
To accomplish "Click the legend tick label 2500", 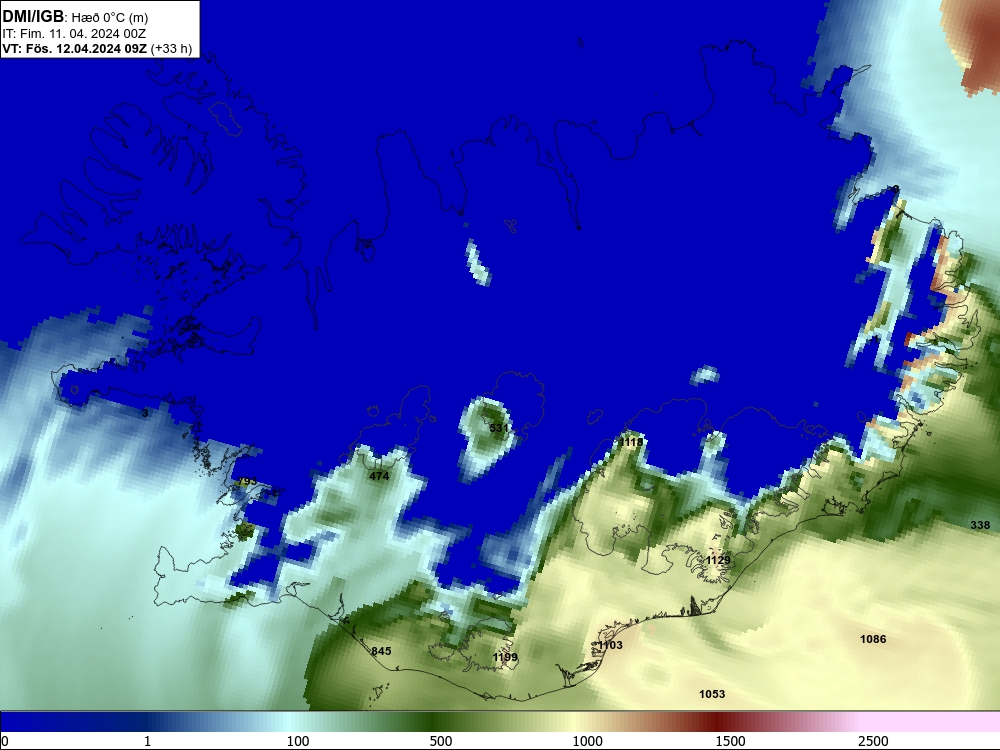I will [873, 741].
